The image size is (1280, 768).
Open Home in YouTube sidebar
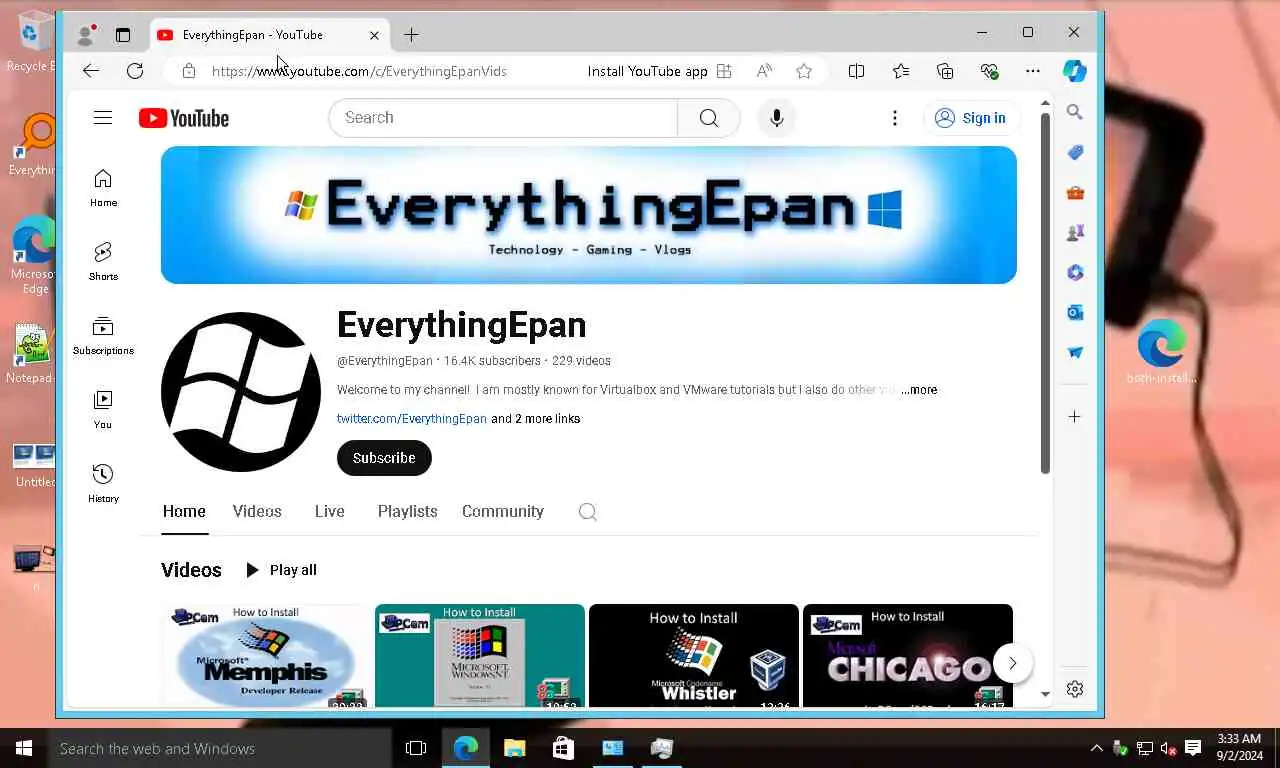coord(103,187)
